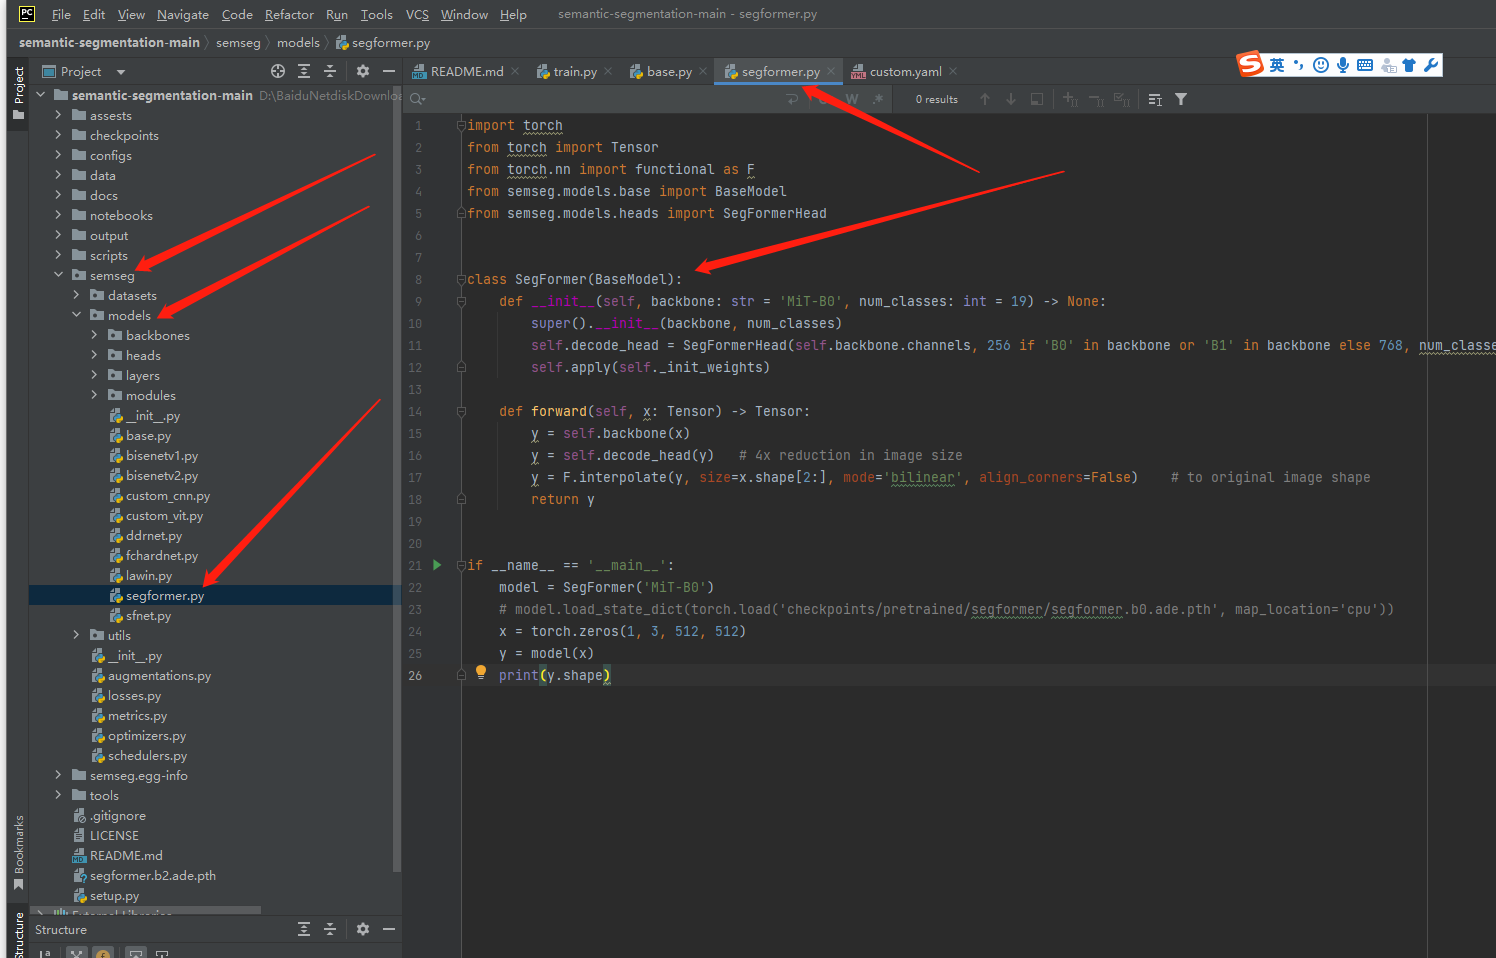1496x958 pixels.
Task: Click in the search text input field
Action: [600, 99]
